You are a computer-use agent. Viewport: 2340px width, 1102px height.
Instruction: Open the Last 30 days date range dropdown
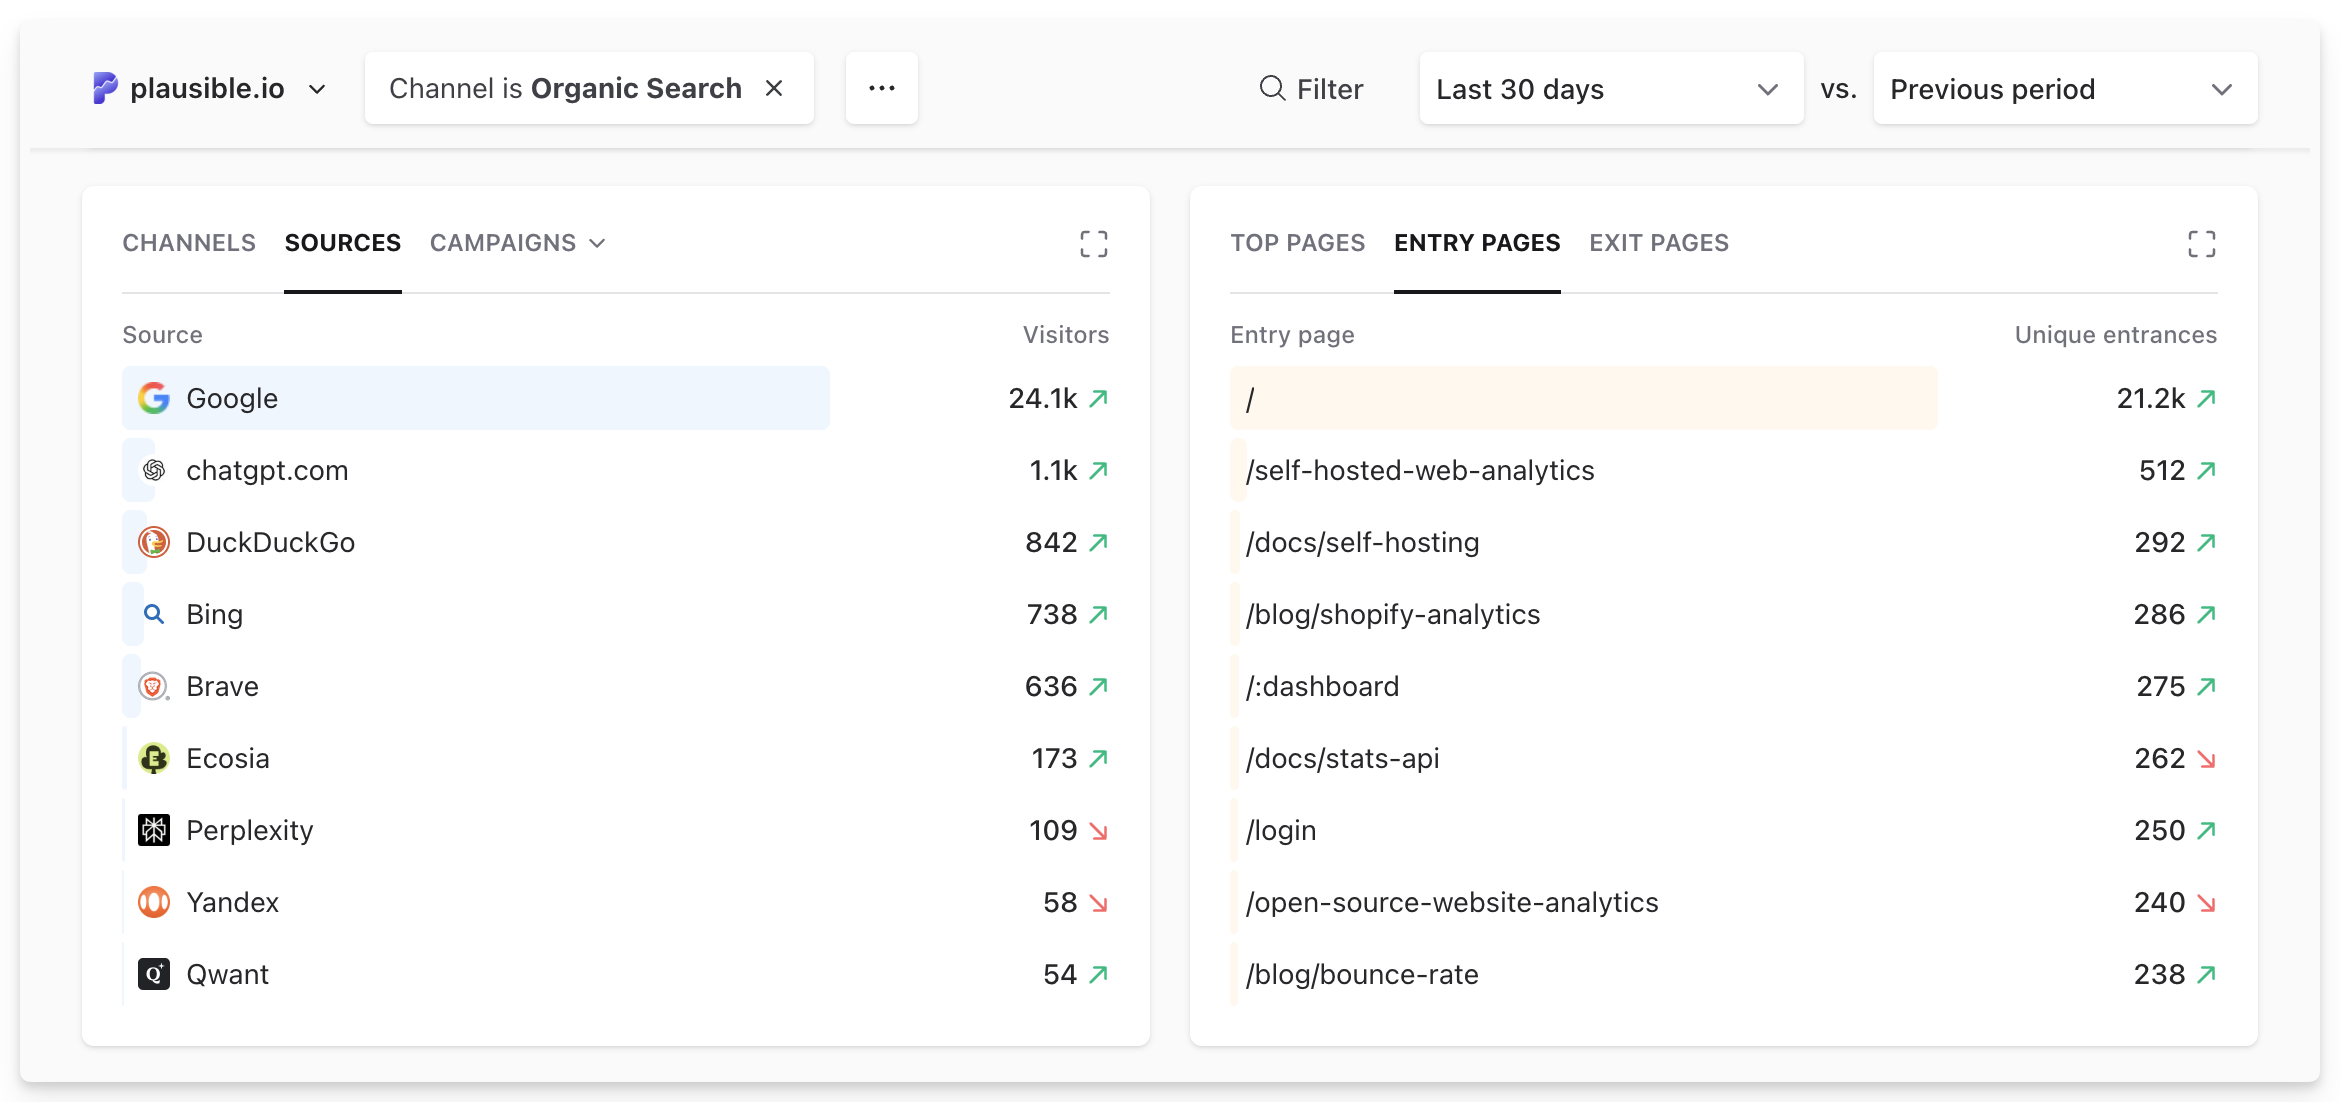pos(1611,88)
